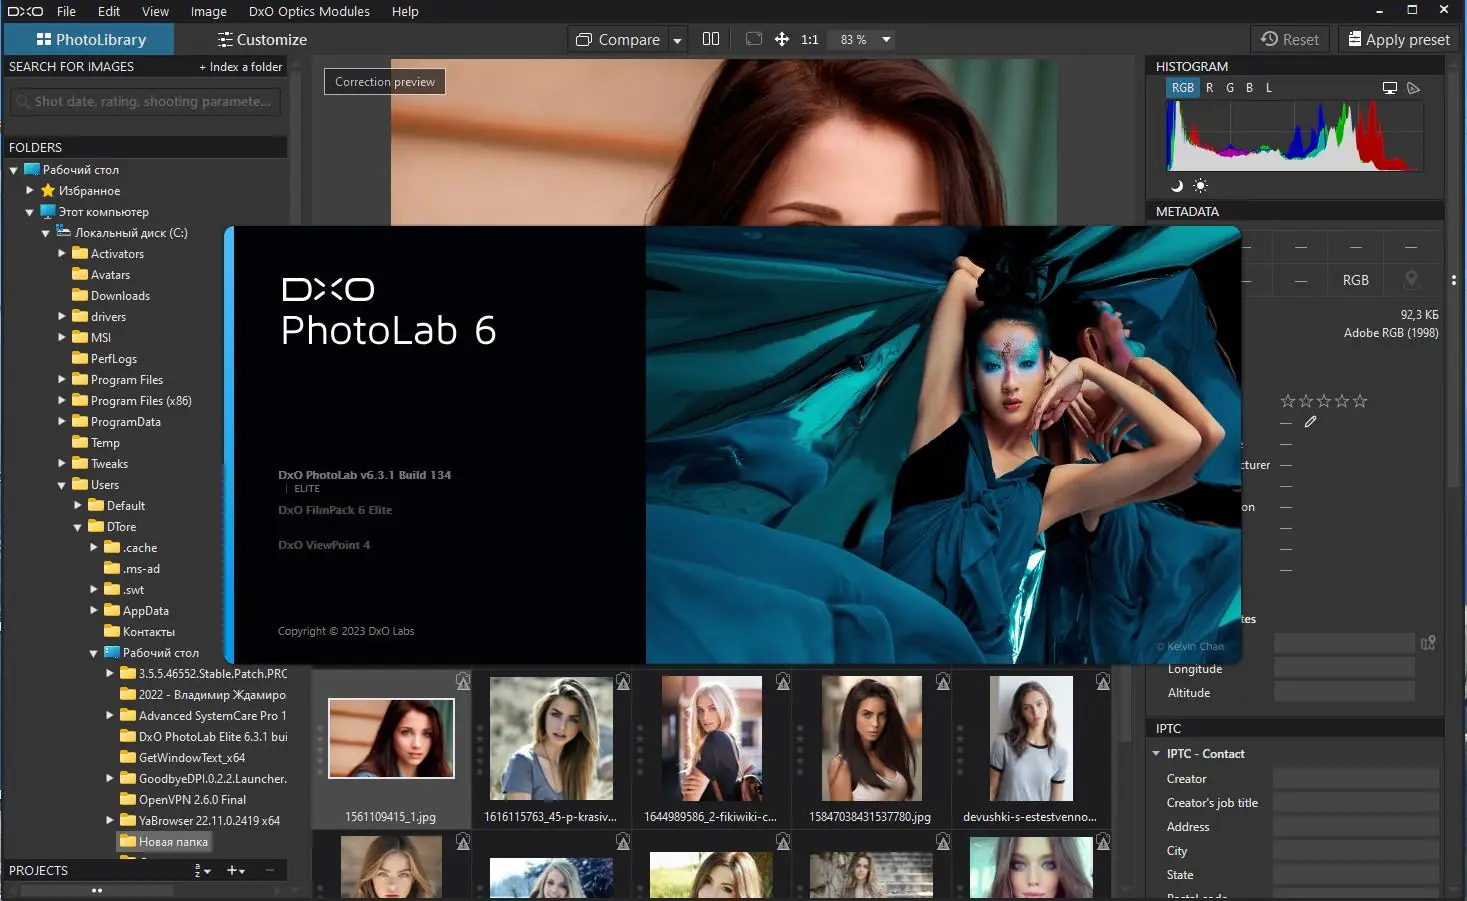
Task: Click the monitor icon in Histogram panel
Action: click(x=1389, y=88)
